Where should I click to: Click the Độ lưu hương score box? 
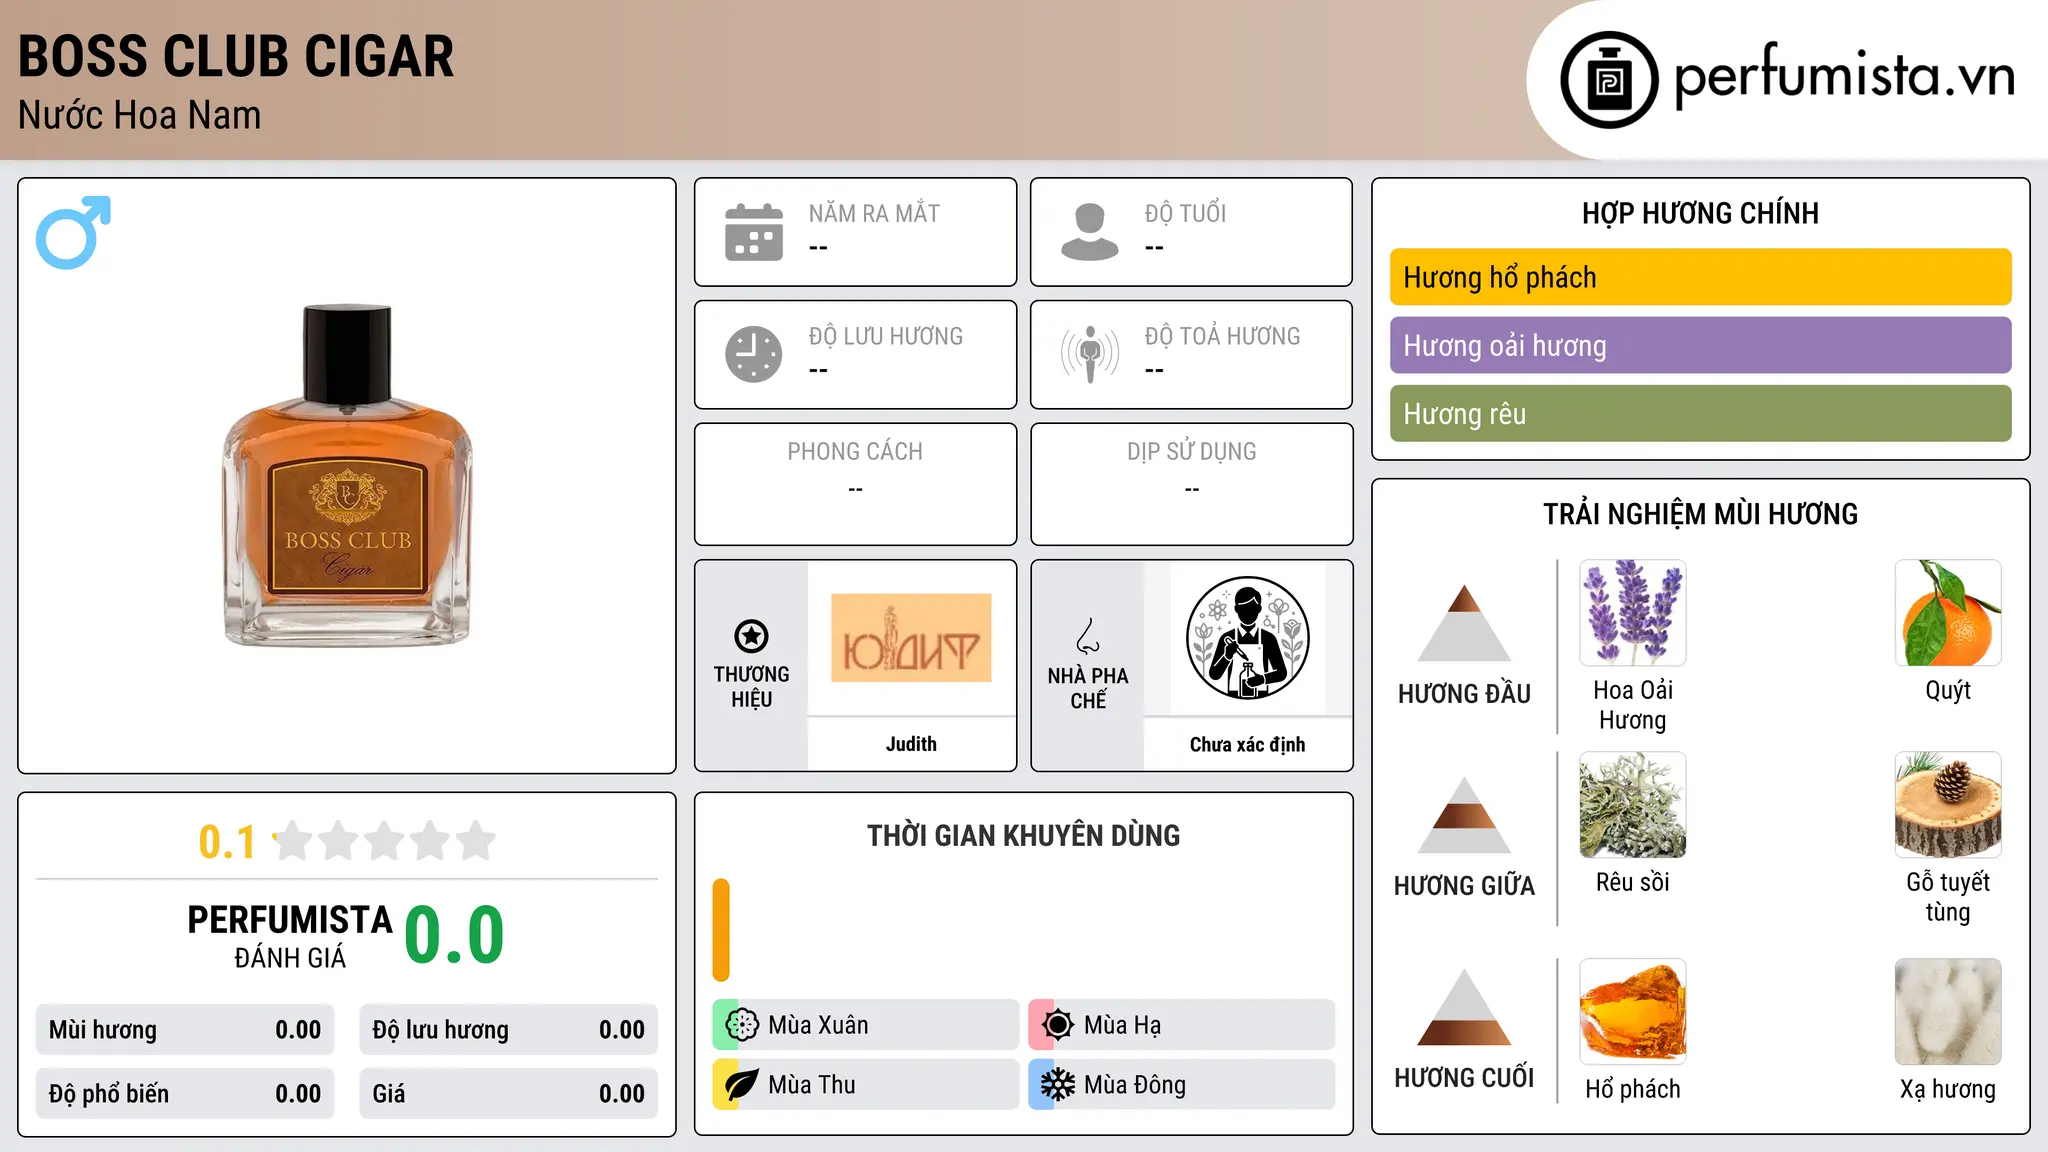[508, 1030]
